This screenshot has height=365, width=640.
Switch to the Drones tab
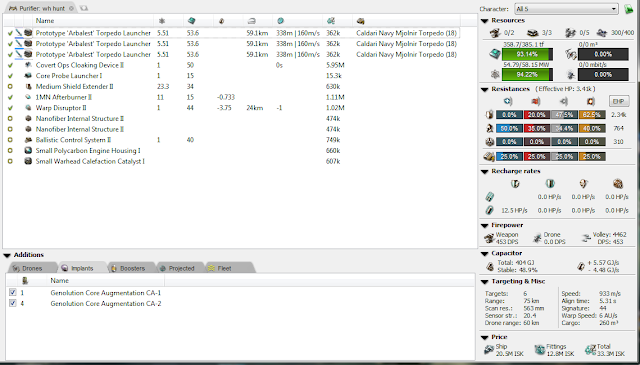[x=31, y=268]
